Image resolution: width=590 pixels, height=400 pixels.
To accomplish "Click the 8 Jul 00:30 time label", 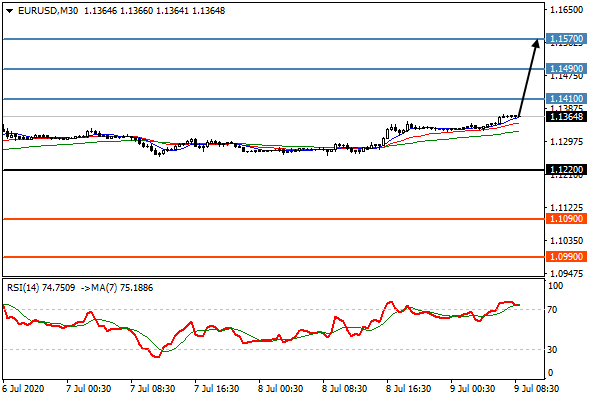I will point(280,389).
